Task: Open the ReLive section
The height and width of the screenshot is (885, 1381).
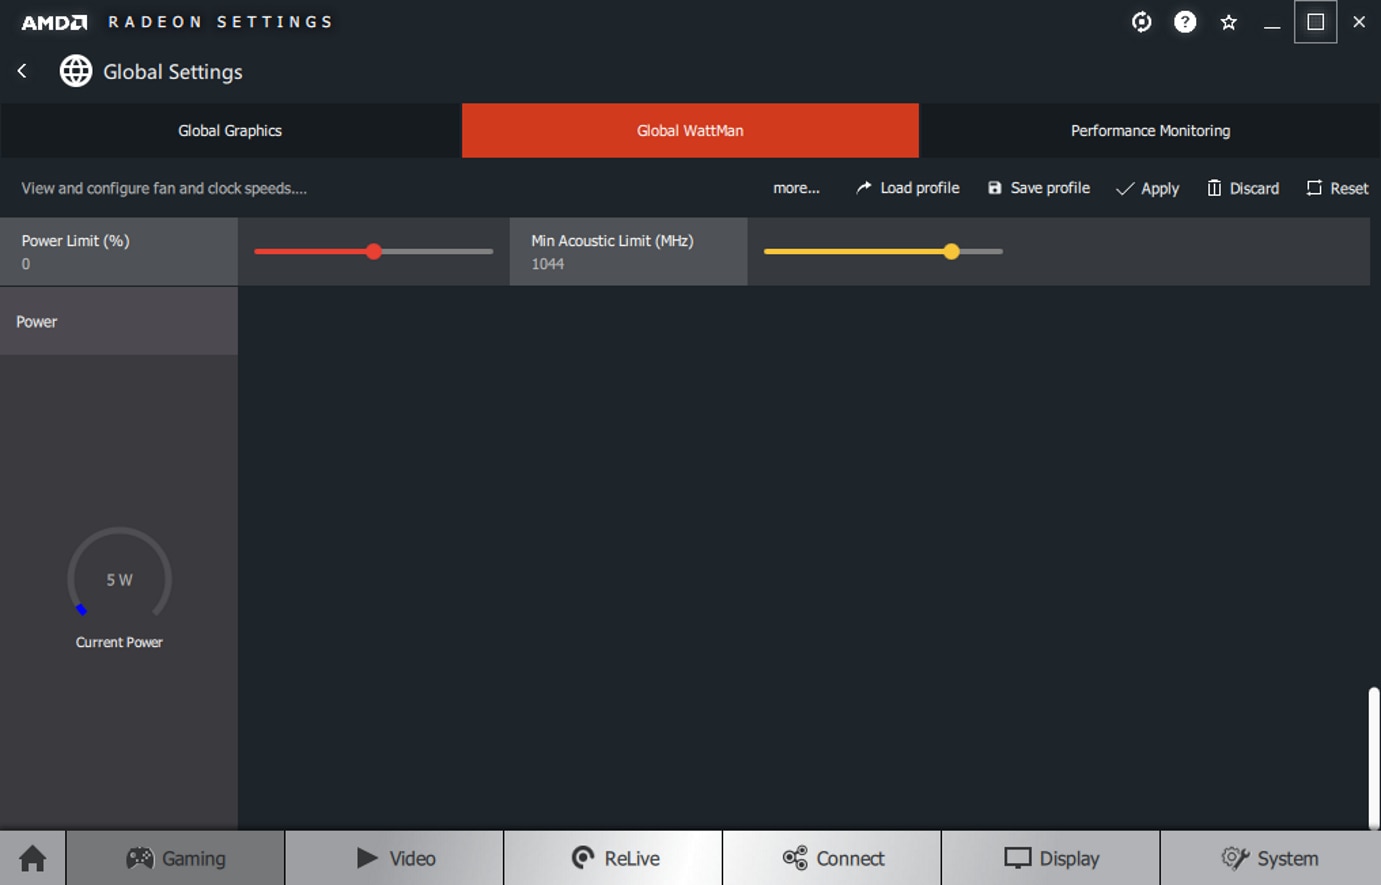Action: point(614,858)
